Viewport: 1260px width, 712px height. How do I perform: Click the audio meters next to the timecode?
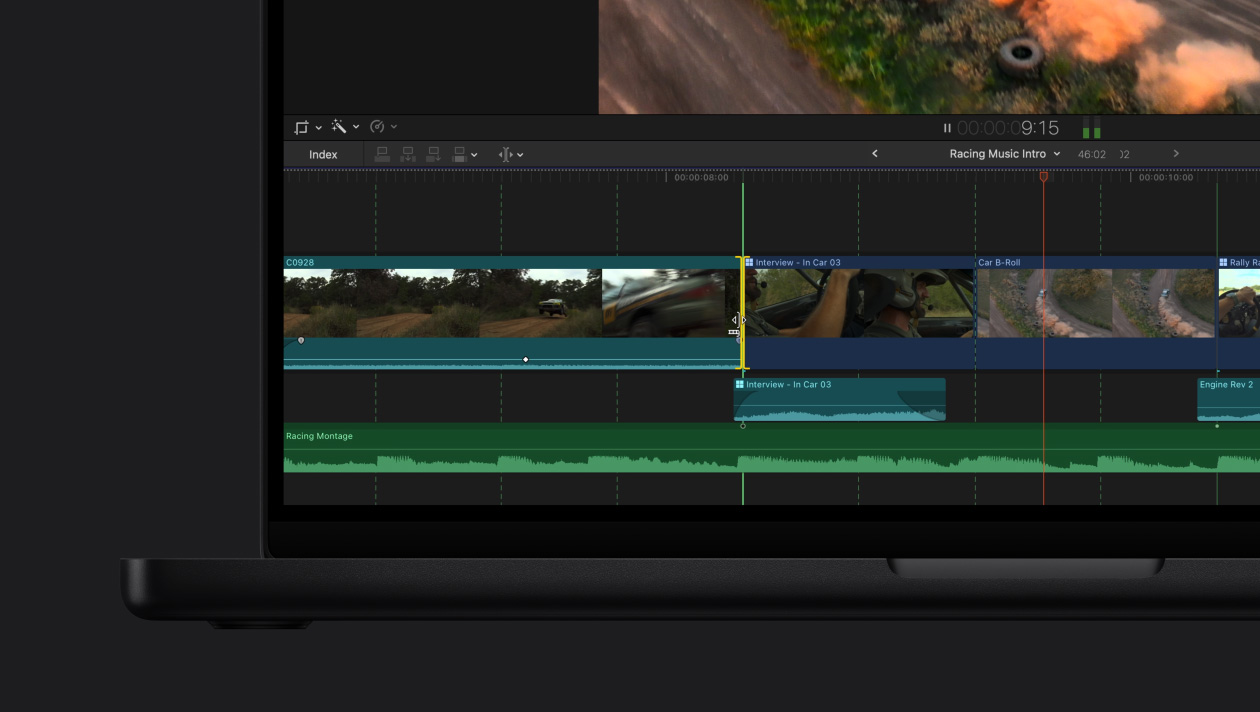point(1091,128)
